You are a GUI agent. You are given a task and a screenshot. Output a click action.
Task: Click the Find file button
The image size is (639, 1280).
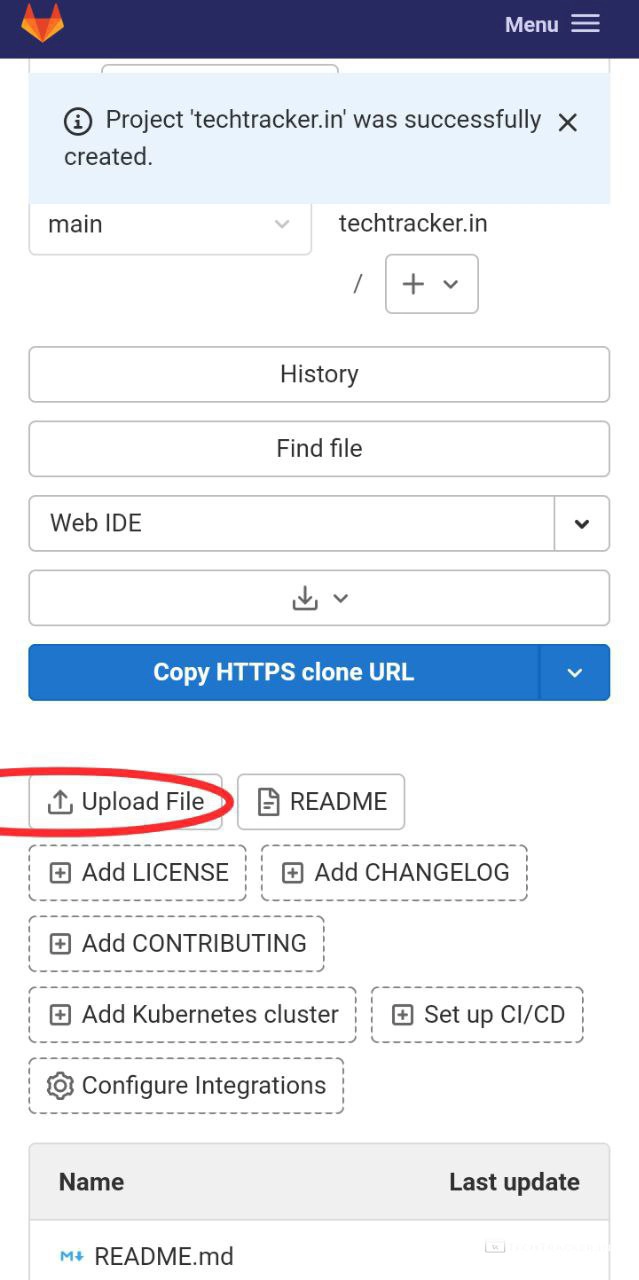(319, 448)
